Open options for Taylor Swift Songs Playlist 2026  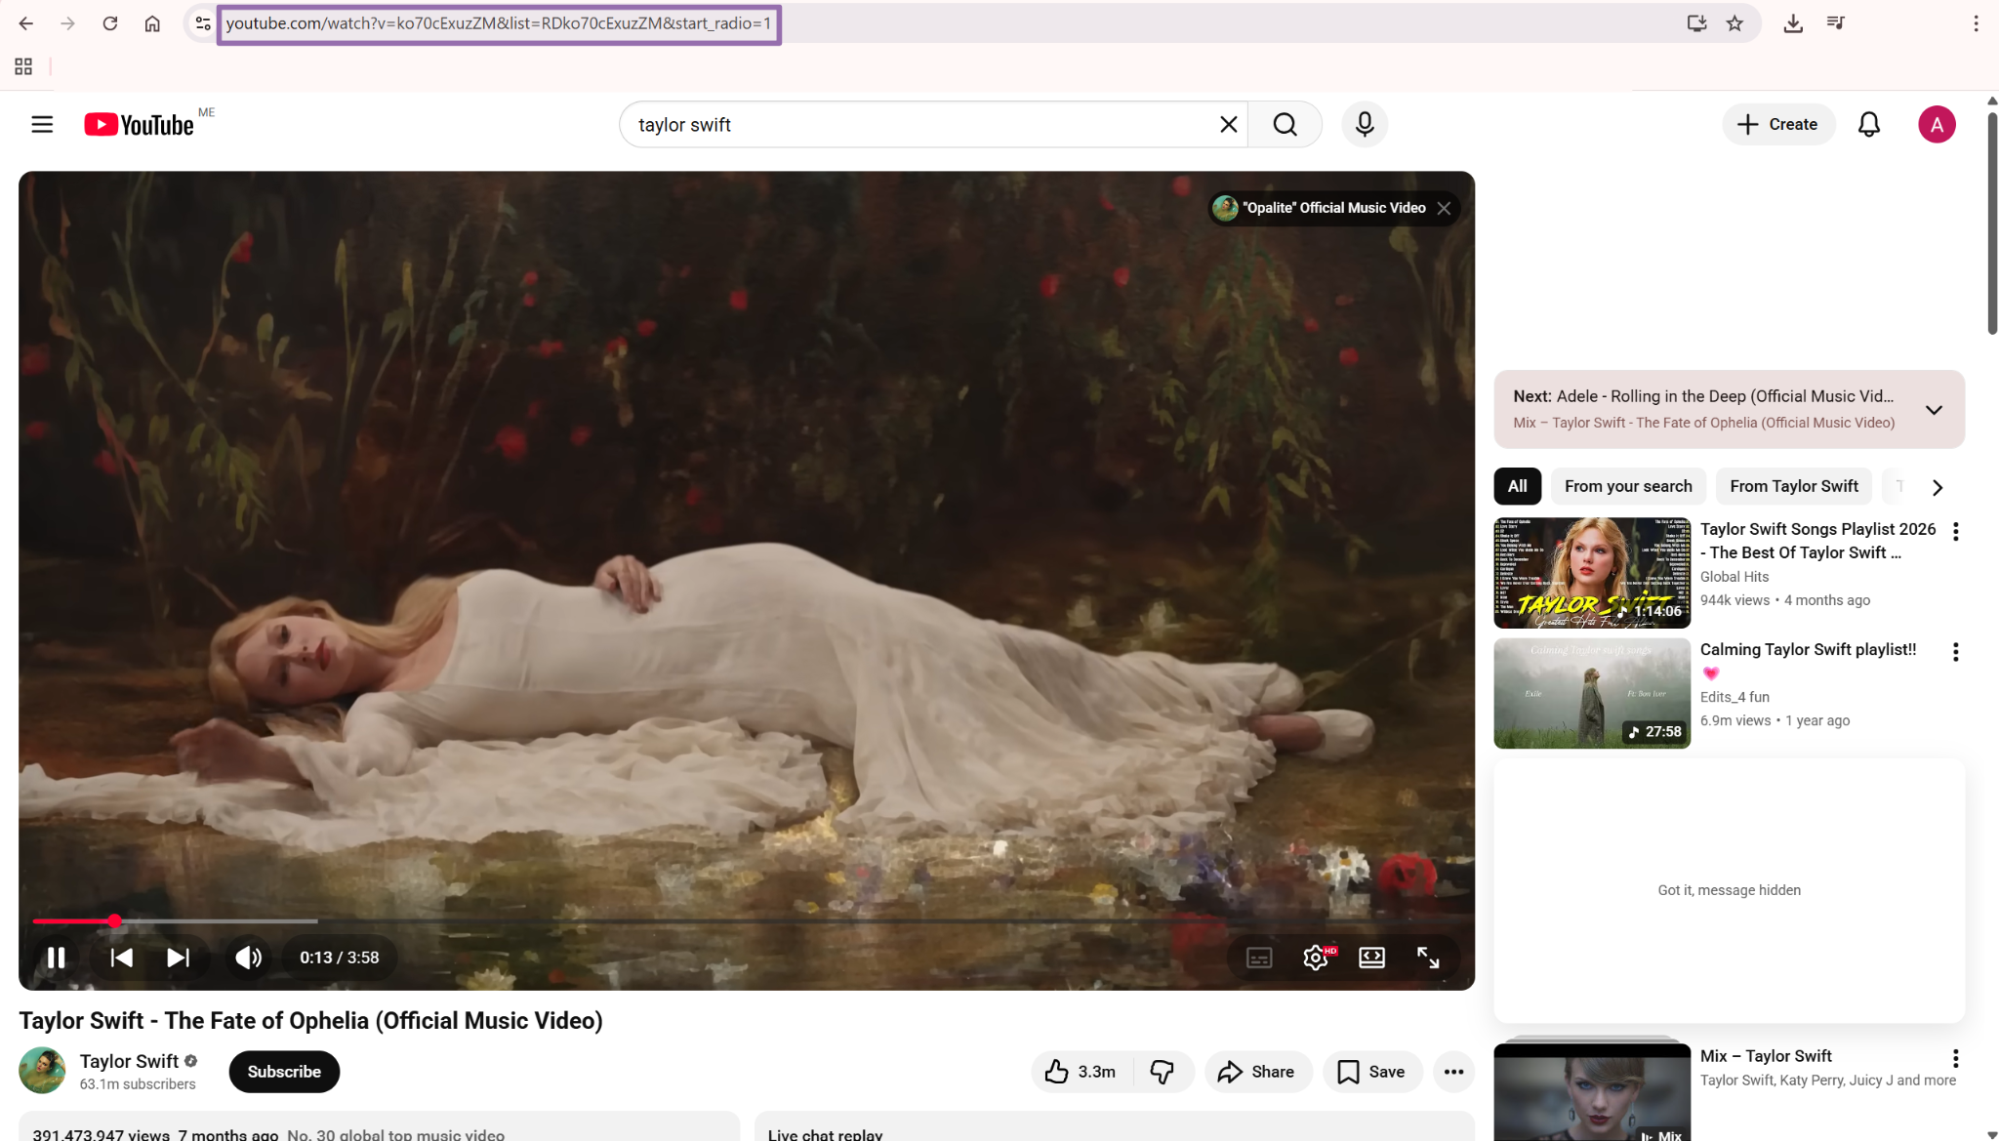(x=1955, y=532)
